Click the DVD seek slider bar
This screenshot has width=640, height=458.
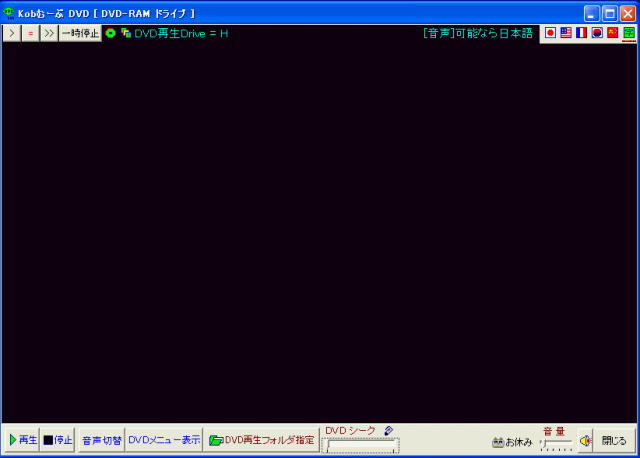pyautogui.click(x=360, y=446)
